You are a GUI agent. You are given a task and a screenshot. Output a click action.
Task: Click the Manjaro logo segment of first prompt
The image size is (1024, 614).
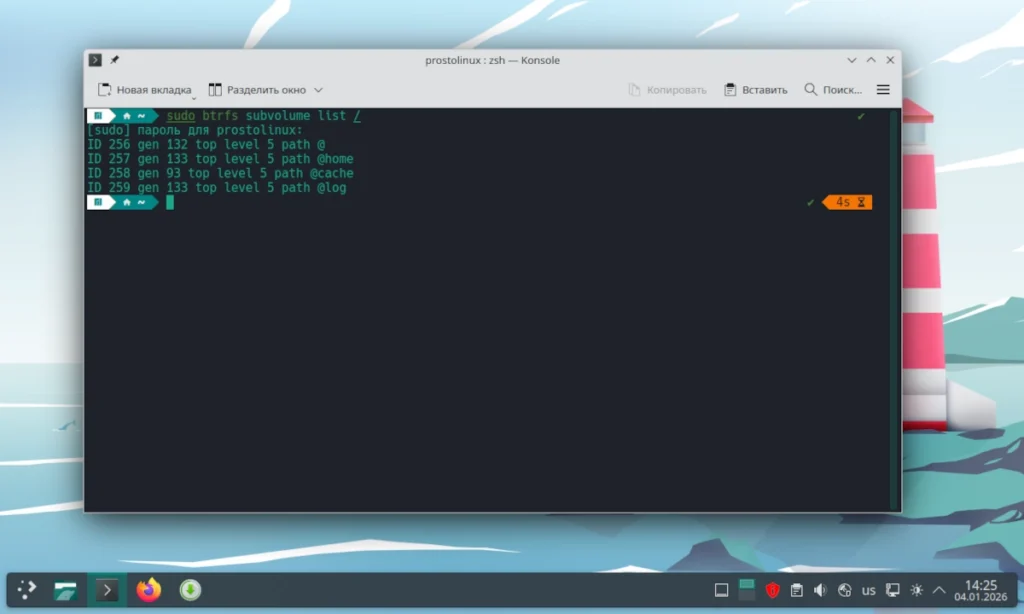tap(98, 116)
